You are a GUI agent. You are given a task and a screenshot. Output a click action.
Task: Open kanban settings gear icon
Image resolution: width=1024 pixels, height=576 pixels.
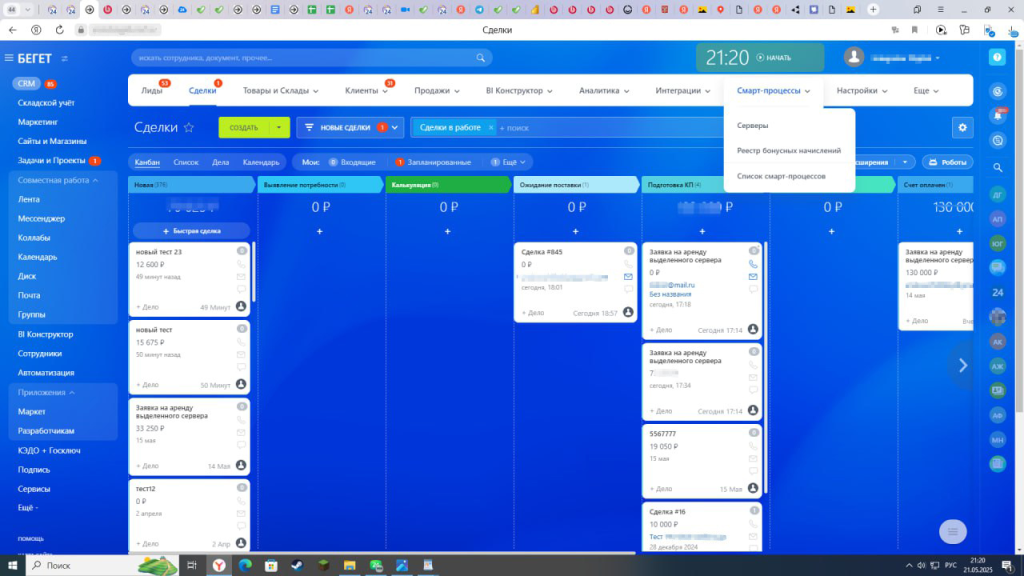(962, 127)
